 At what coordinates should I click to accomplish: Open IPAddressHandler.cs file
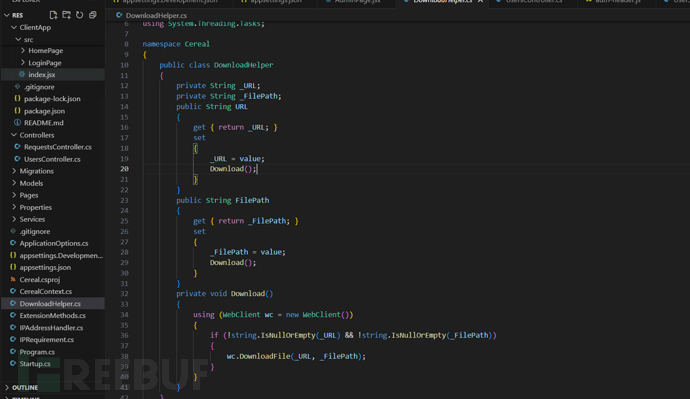point(51,328)
